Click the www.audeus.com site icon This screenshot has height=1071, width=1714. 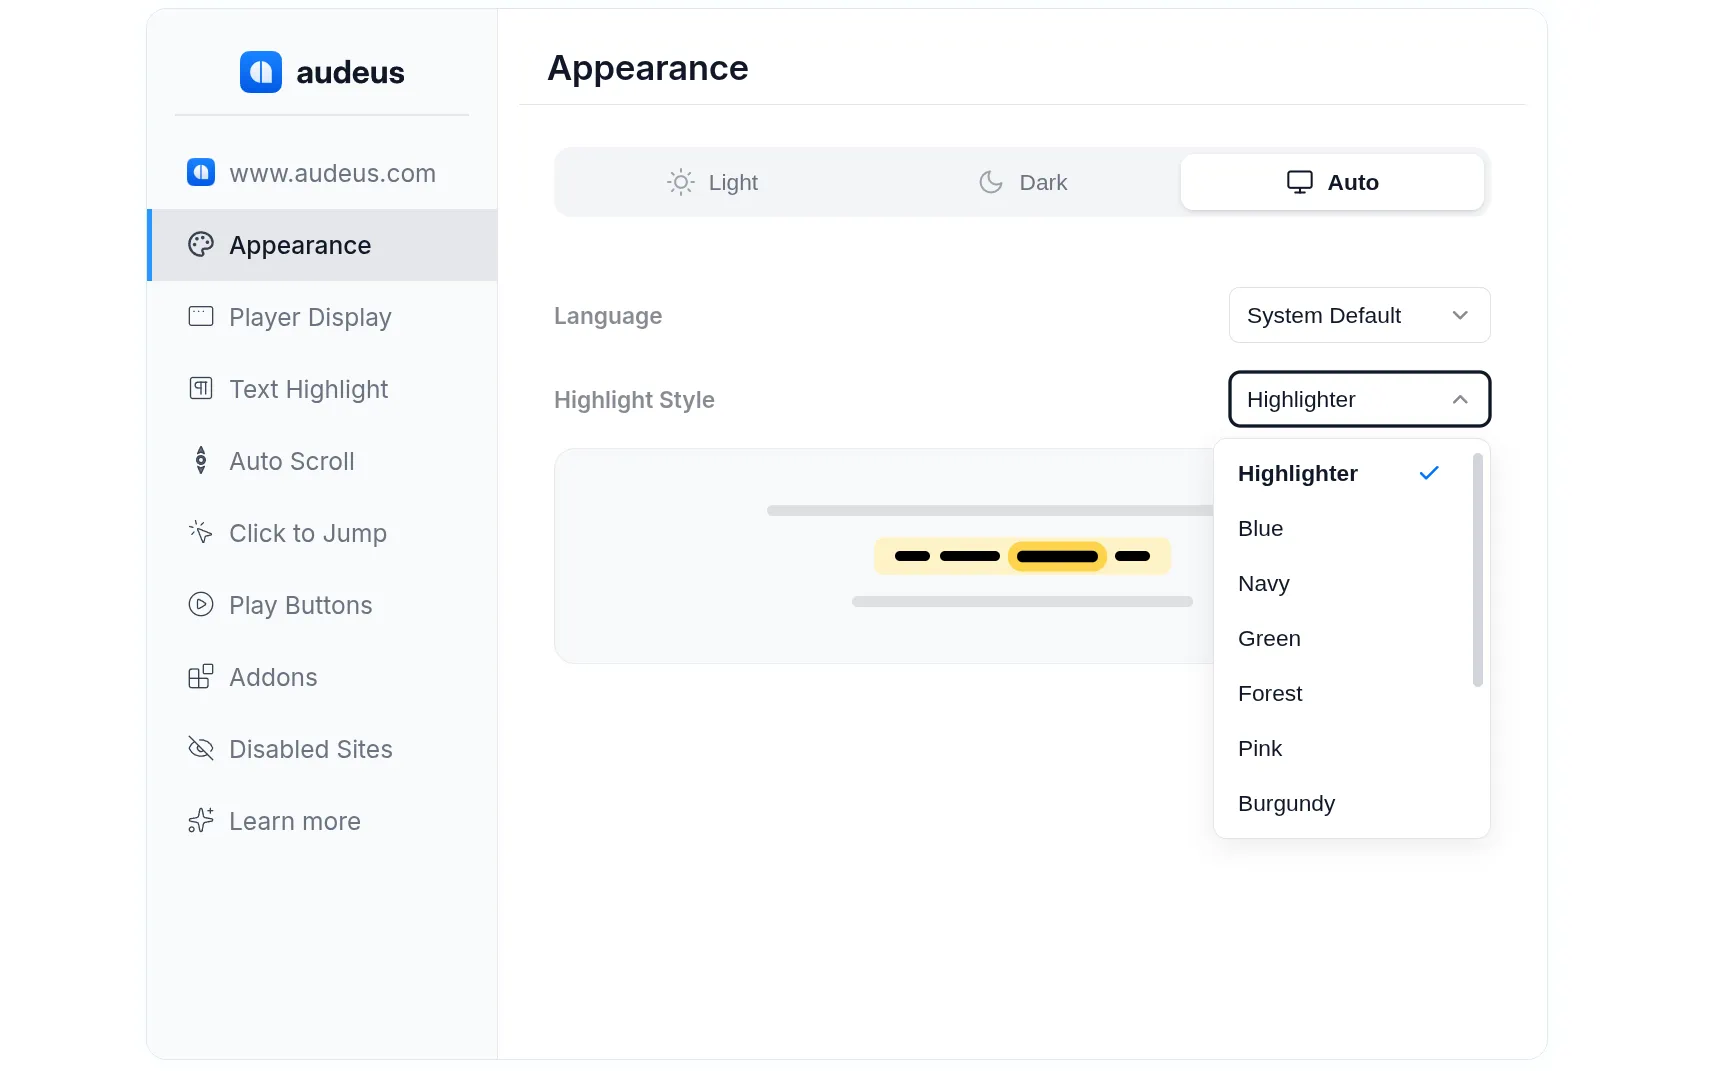[x=201, y=172]
